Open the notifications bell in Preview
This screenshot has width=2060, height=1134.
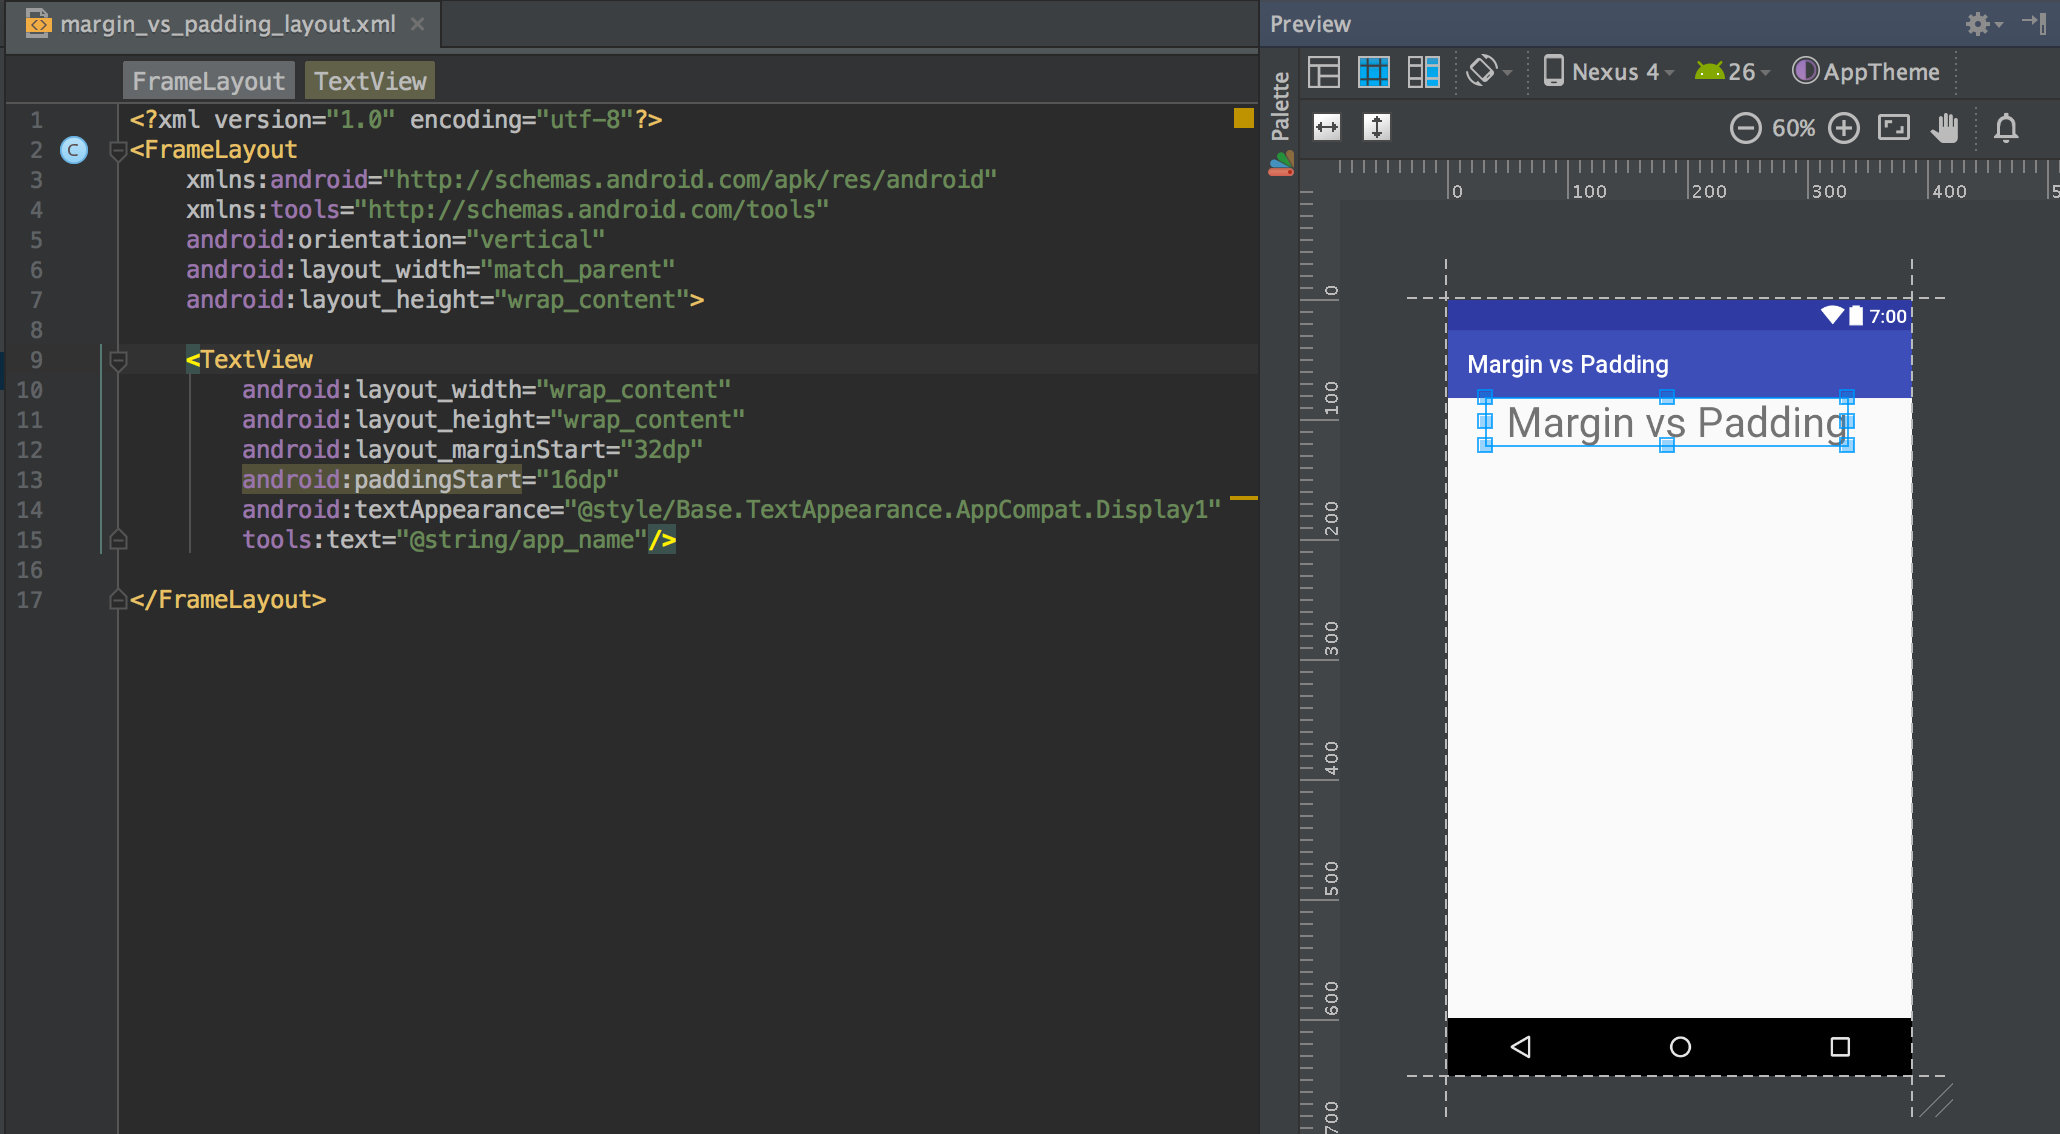click(x=2005, y=127)
